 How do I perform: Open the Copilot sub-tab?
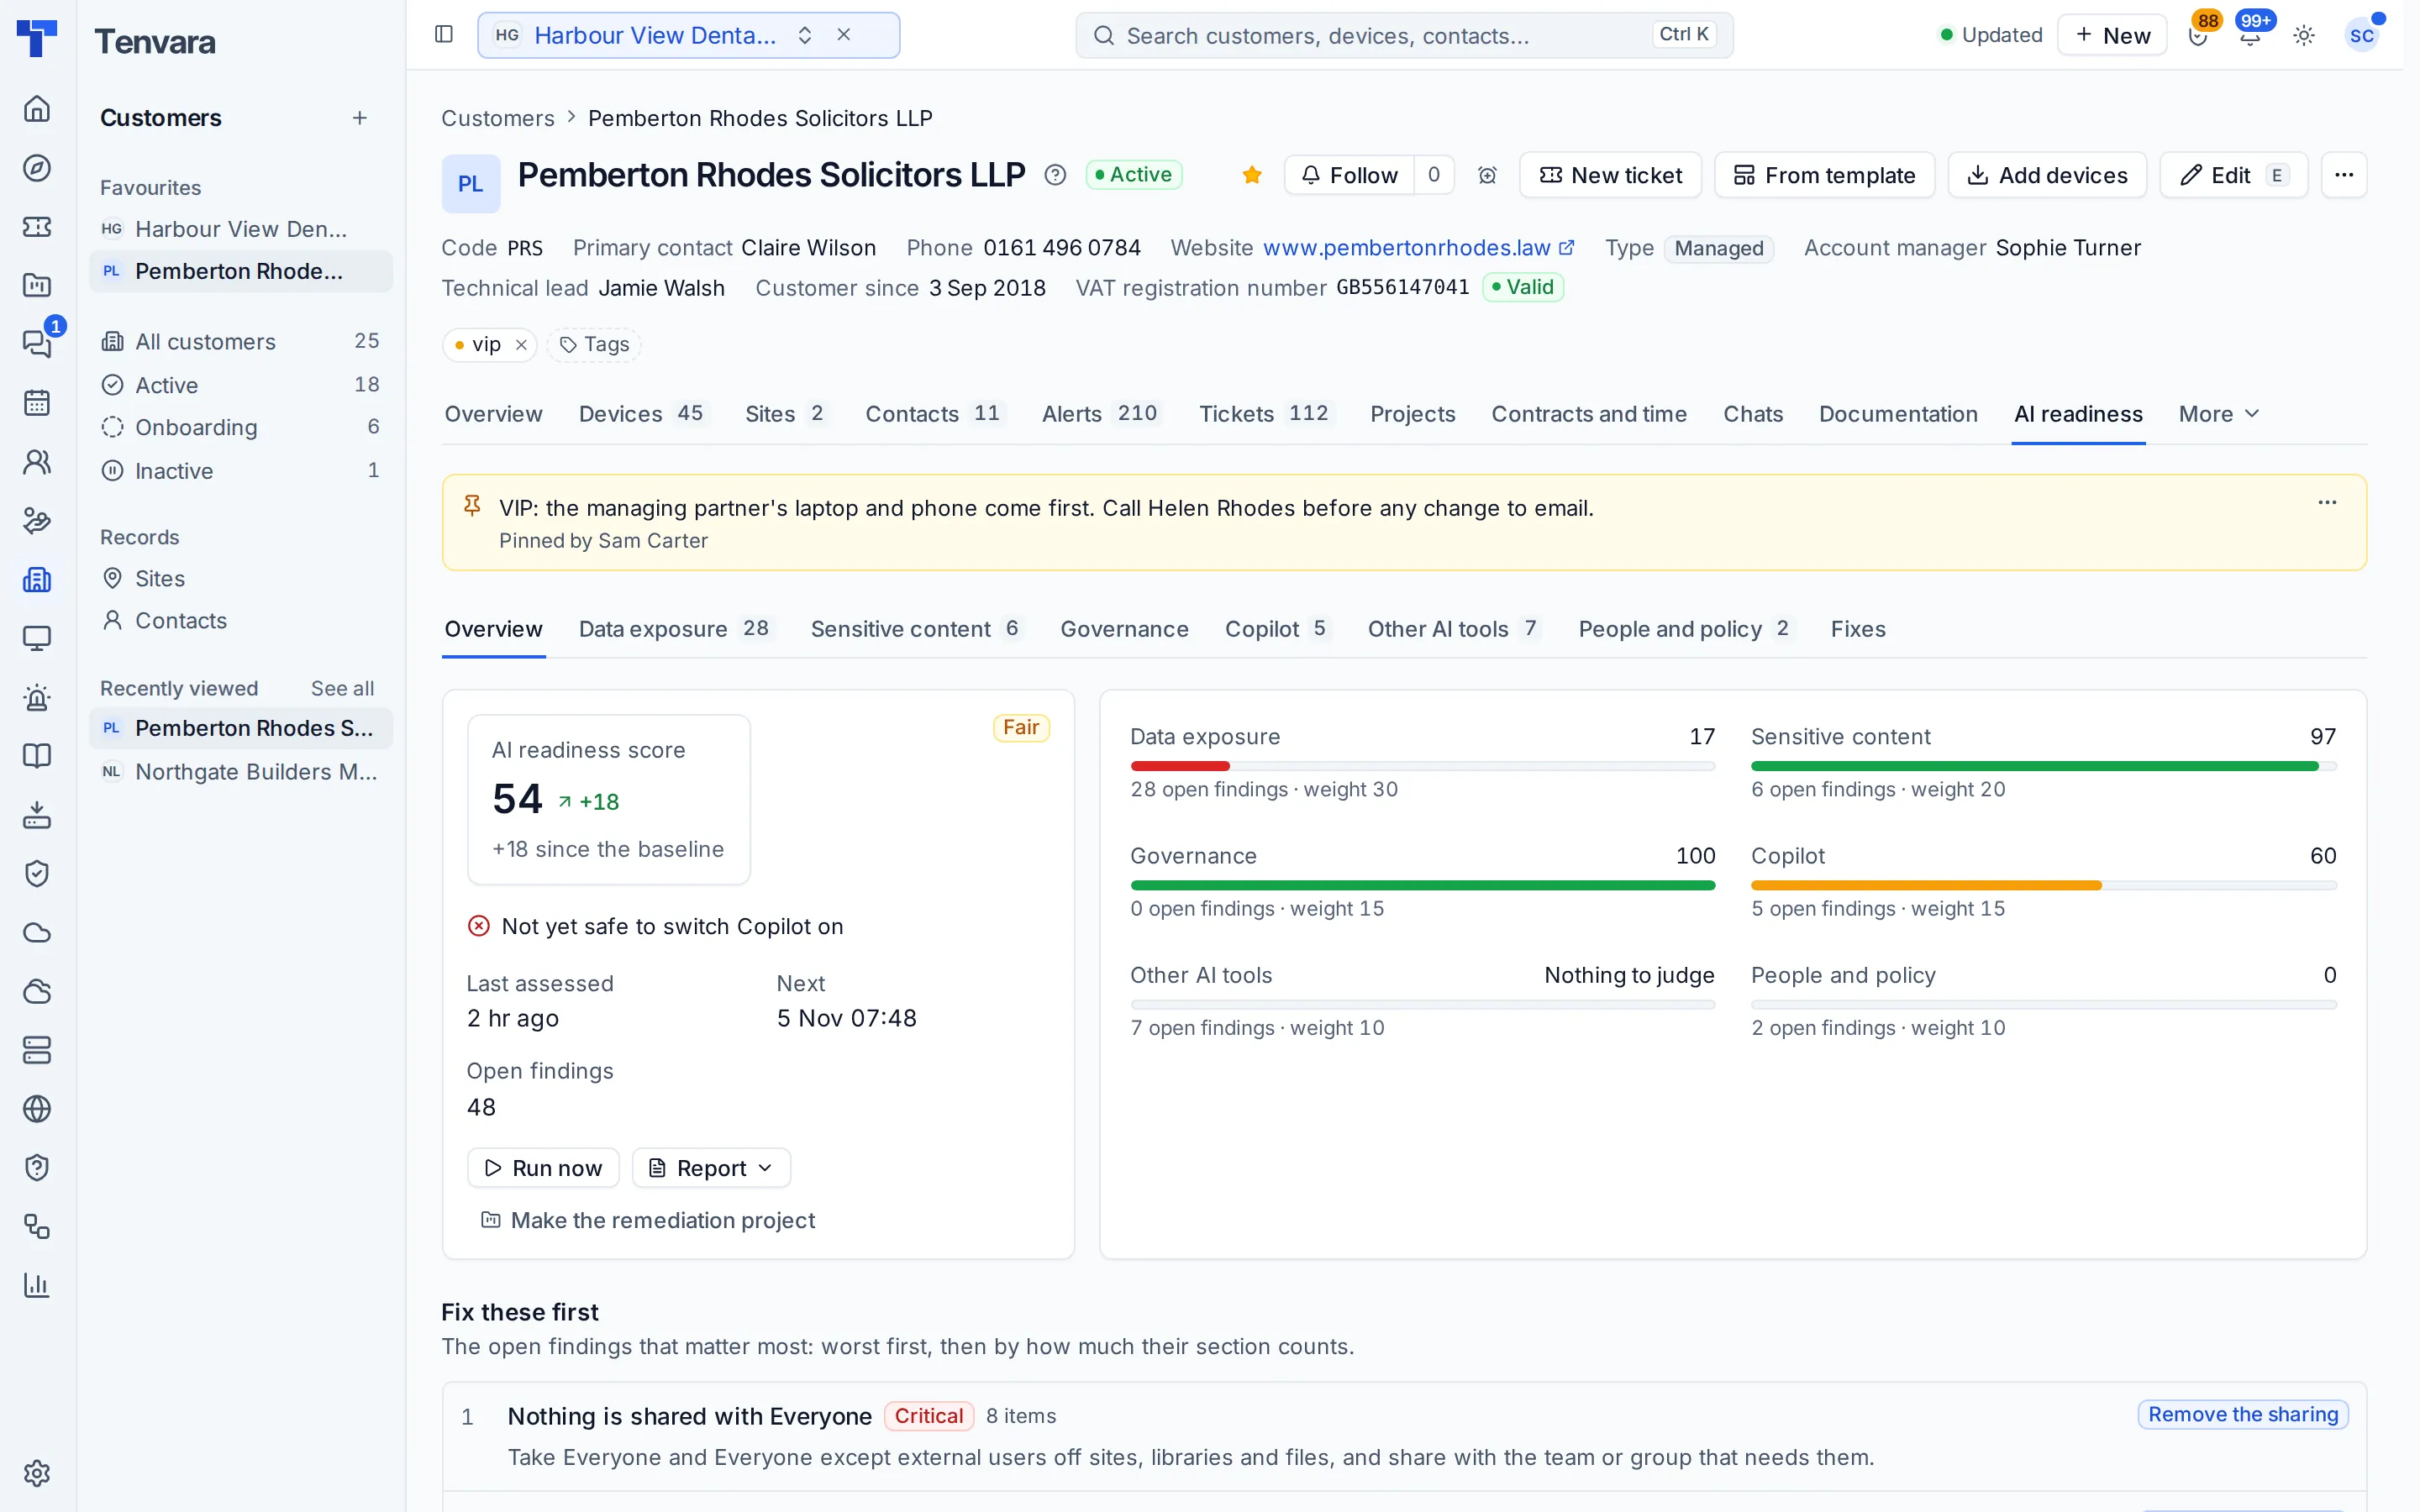point(1276,629)
